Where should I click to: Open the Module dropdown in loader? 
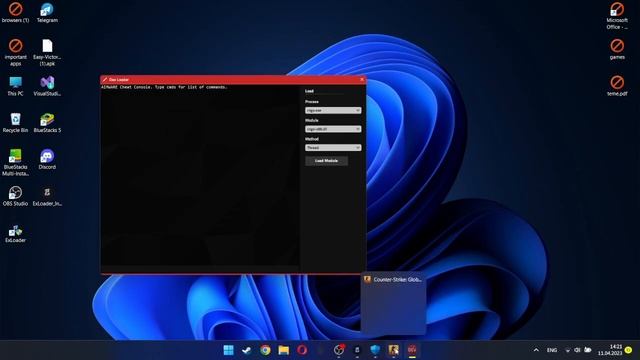click(333, 129)
